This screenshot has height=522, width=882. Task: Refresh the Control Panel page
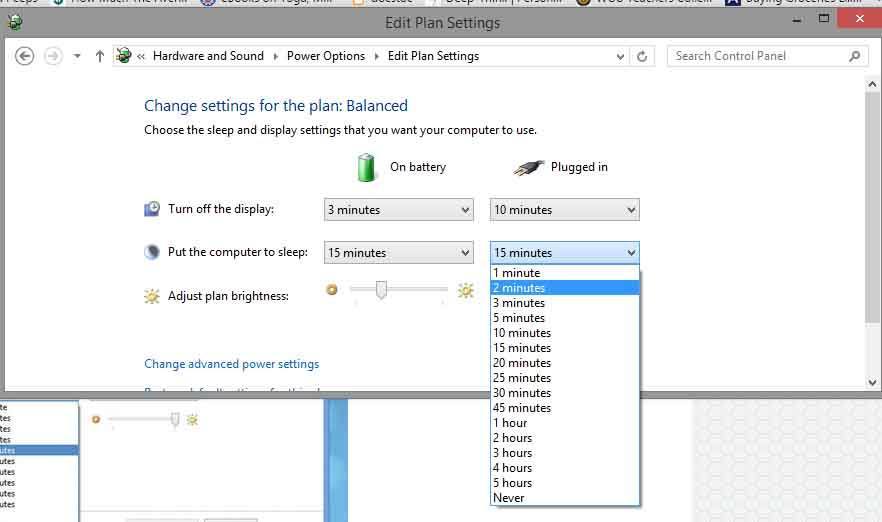coord(642,56)
